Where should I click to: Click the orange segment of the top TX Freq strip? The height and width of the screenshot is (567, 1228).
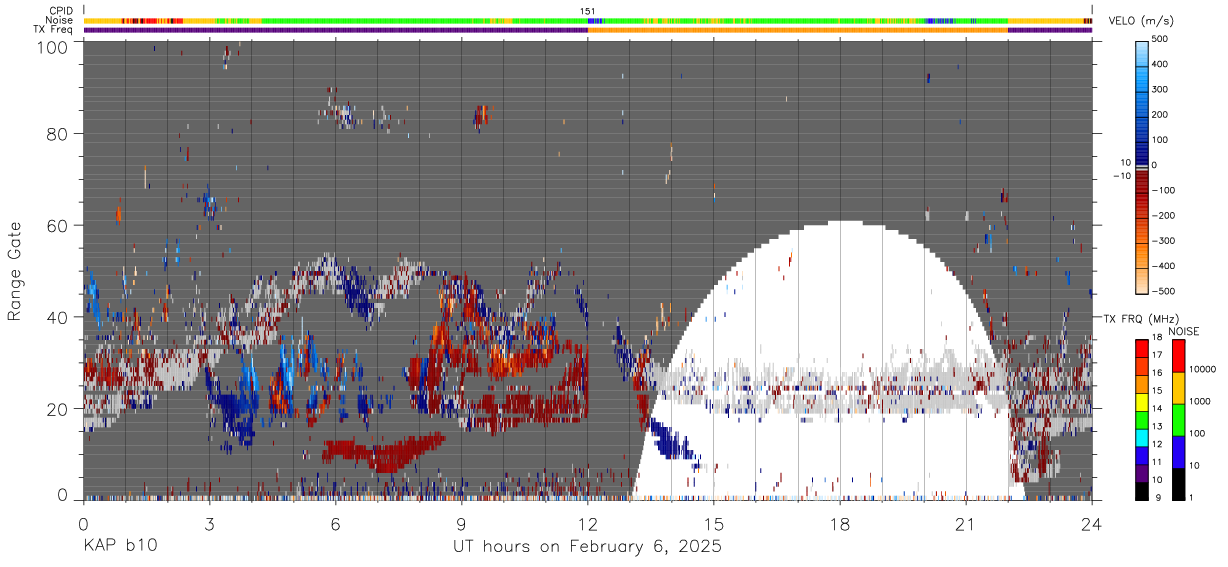(797, 30)
